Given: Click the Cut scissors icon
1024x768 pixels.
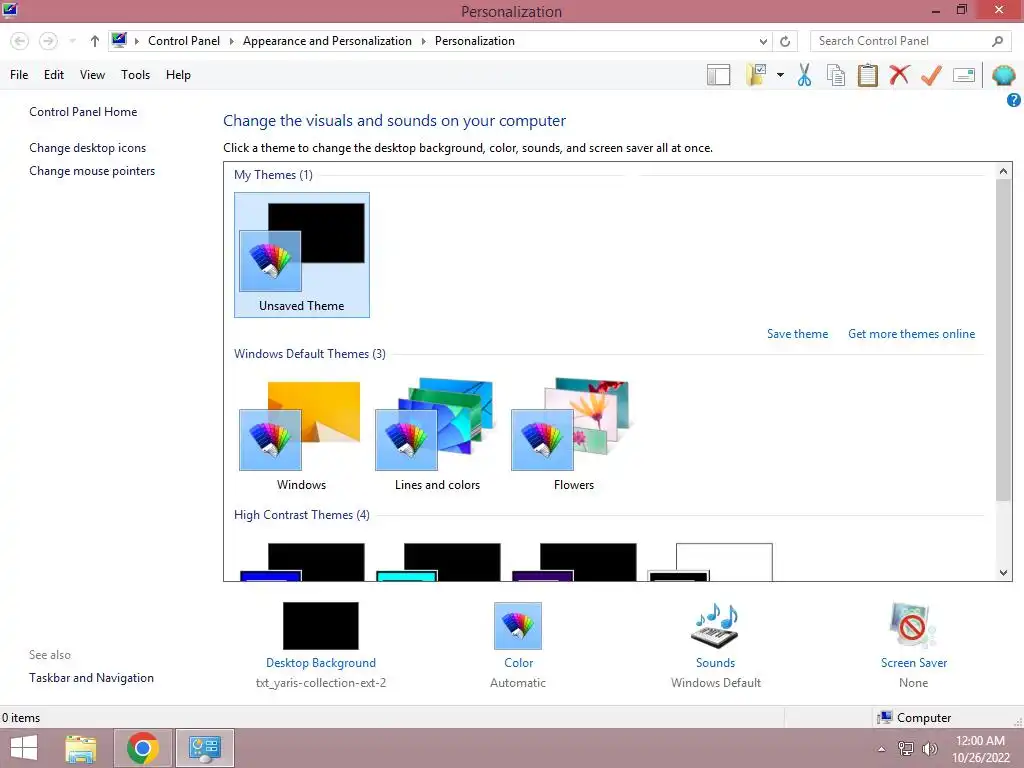Looking at the screenshot, I should tap(805, 74).
